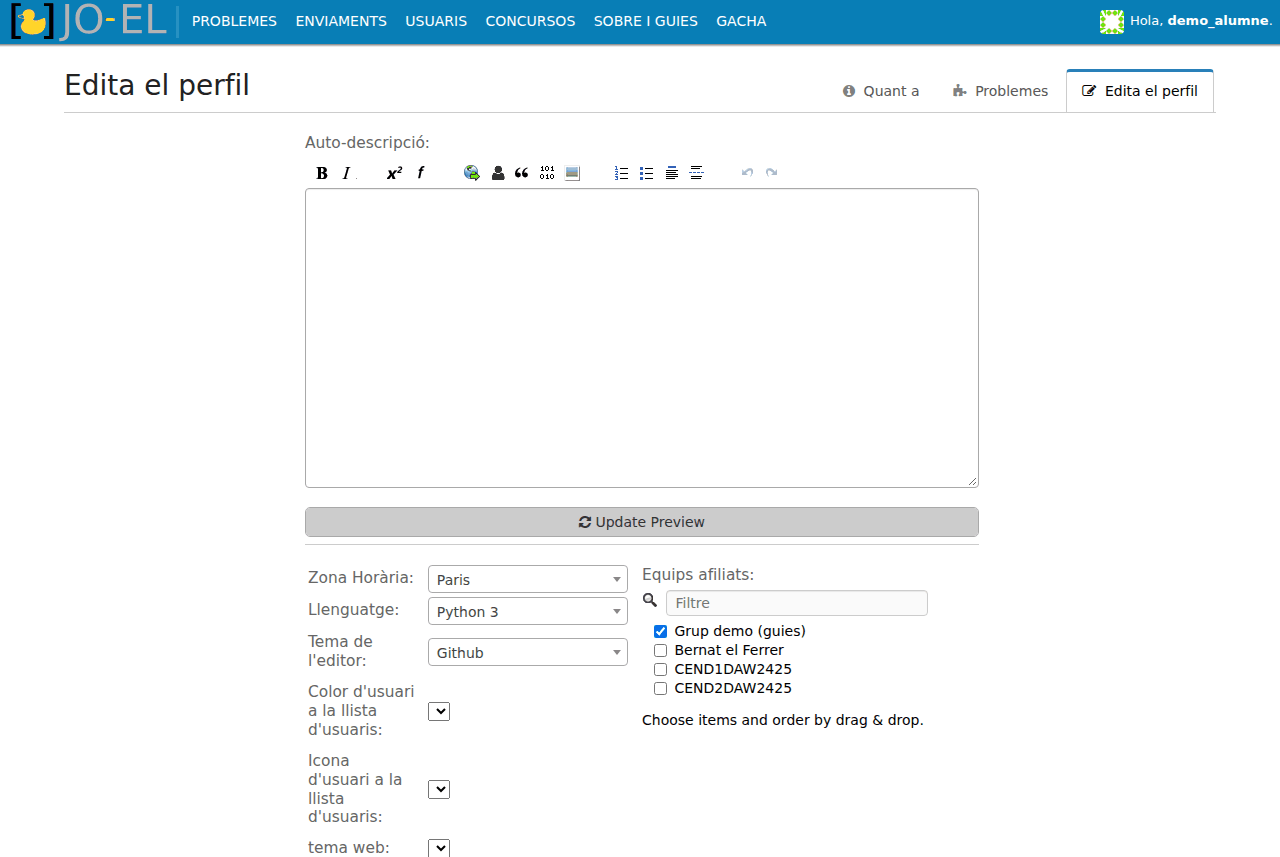Insert horizontal rule in the editor
Image resolution: width=1280 pixels, height=857 pixels.
(697, 173)
